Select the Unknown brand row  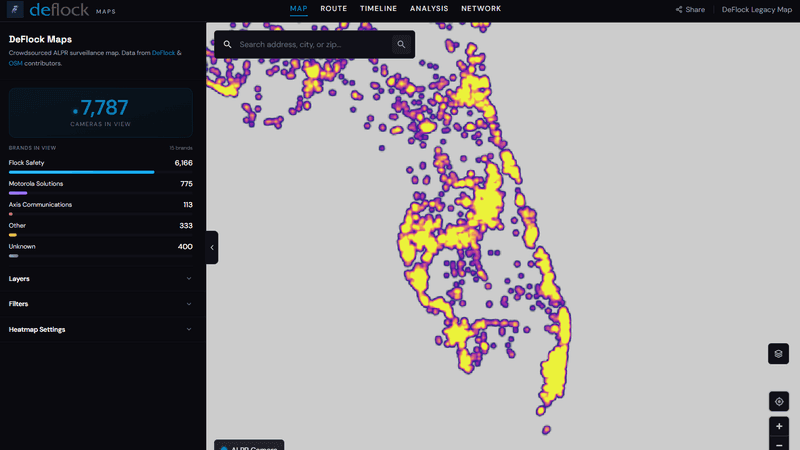tap(101, 250)
